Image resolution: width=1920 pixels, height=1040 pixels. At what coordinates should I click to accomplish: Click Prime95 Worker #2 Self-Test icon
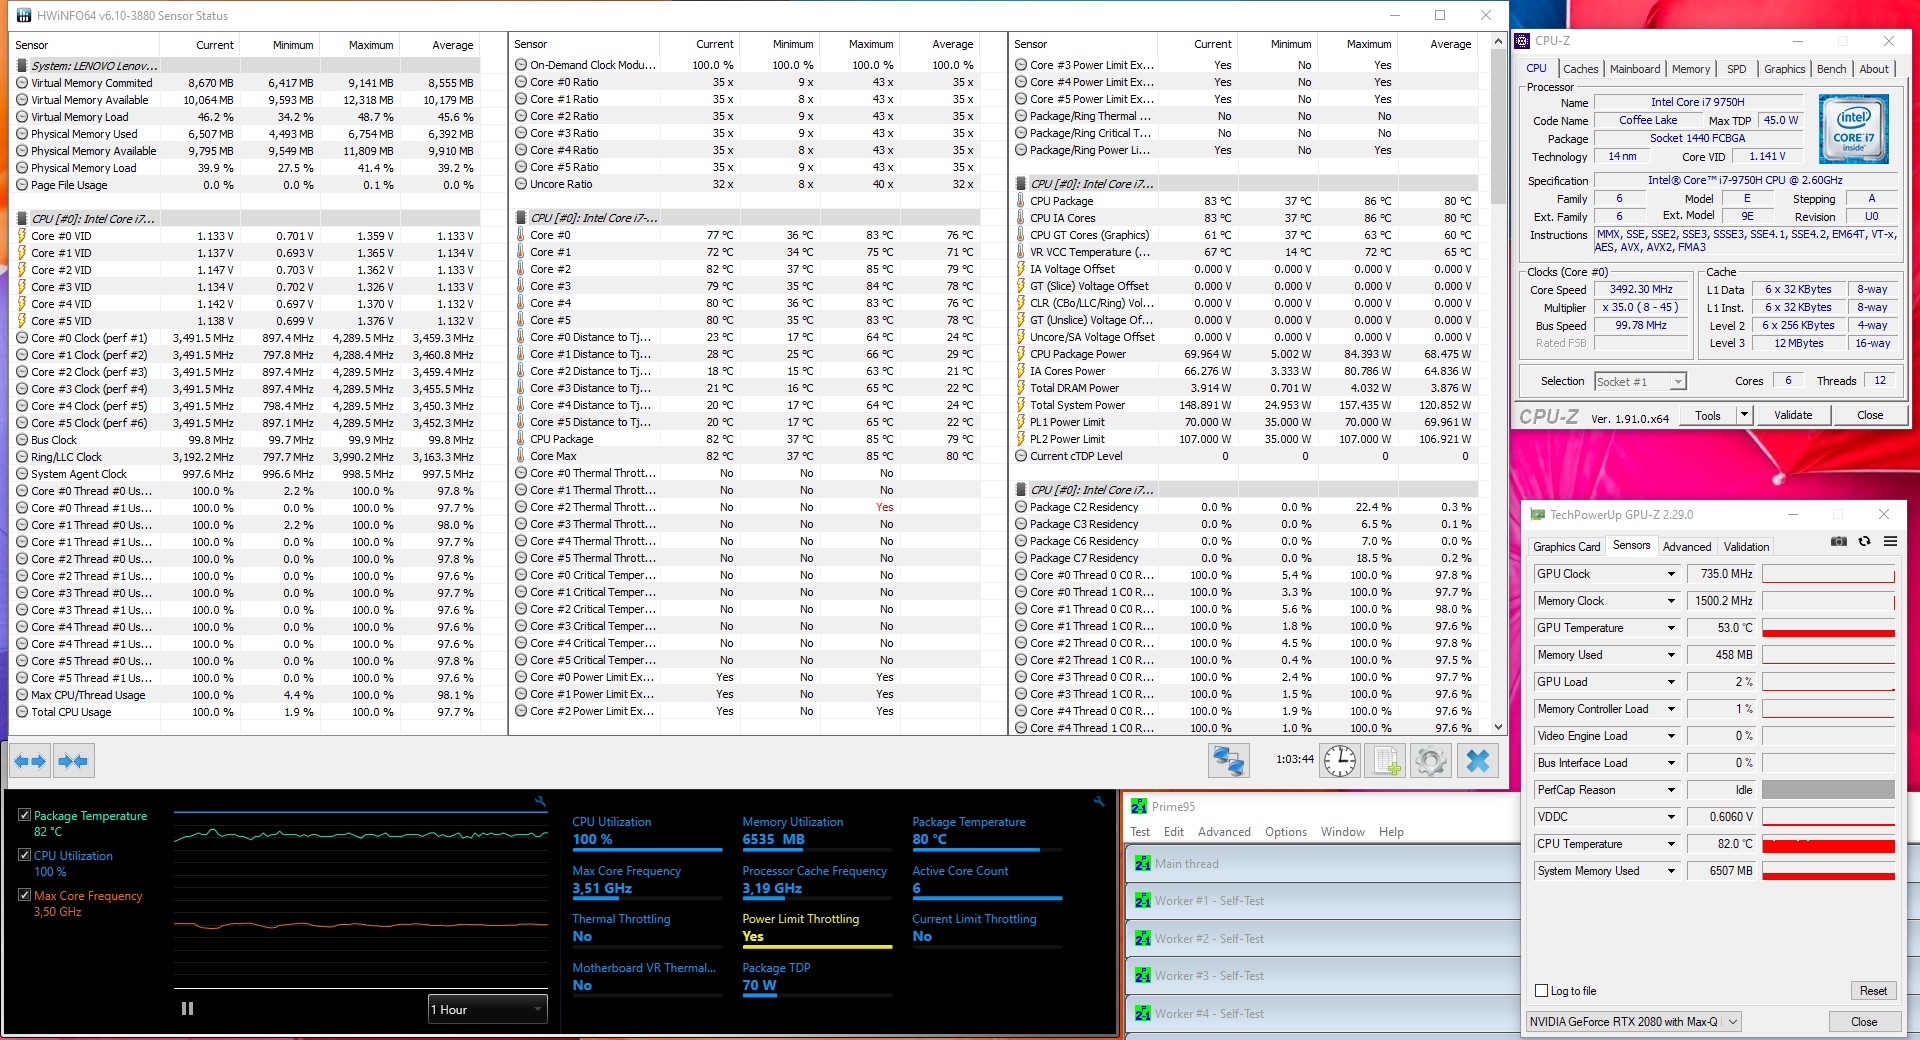click(x=1142, y=939)
